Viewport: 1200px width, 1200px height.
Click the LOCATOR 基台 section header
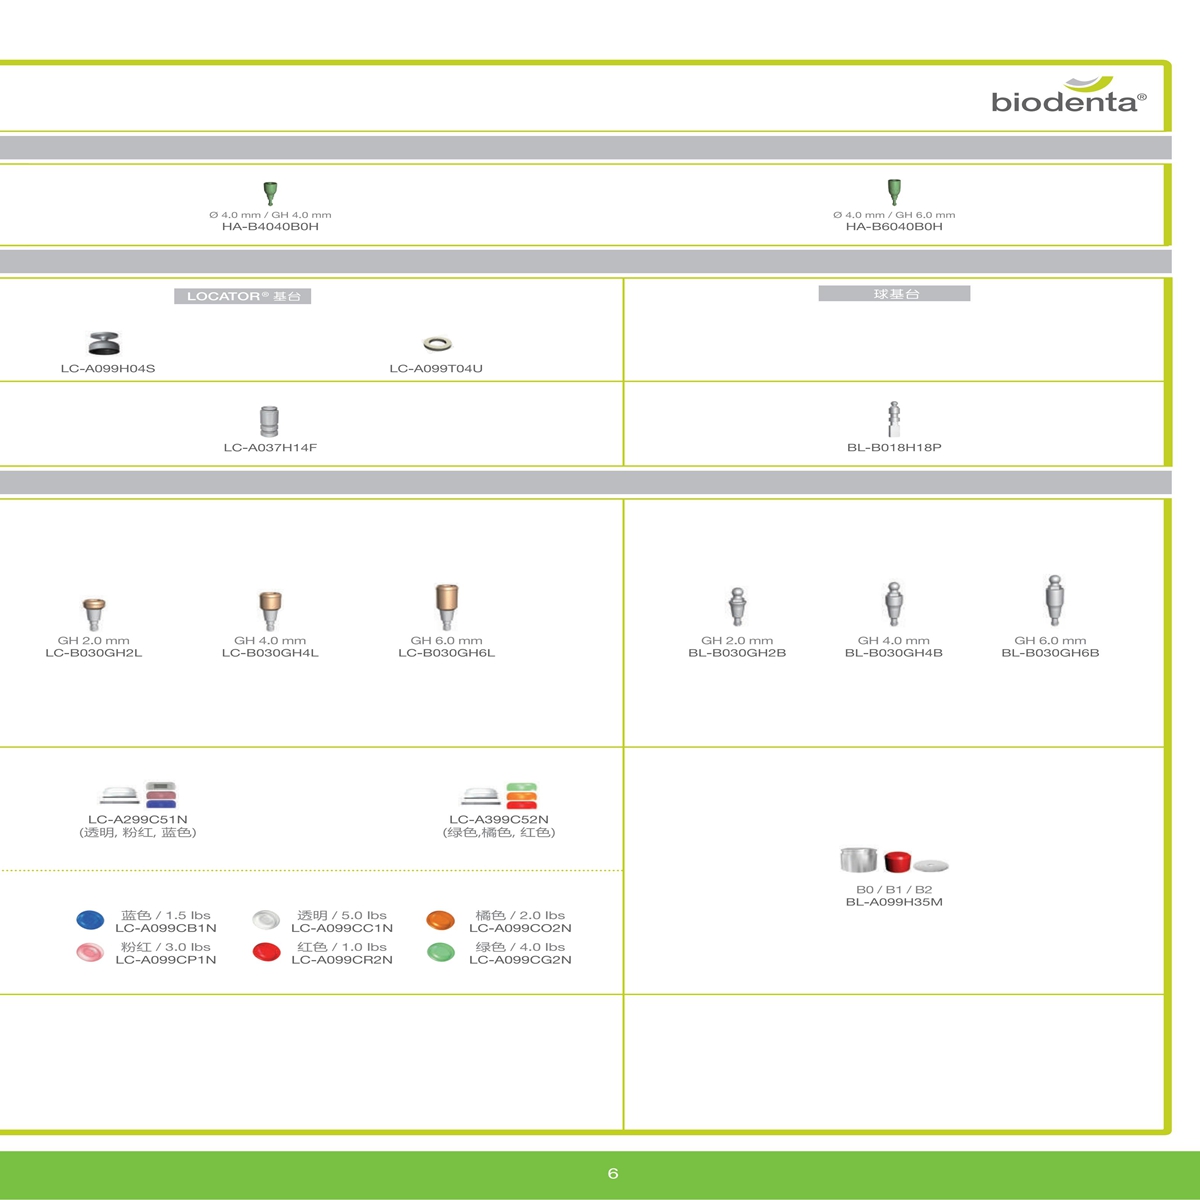pos(243,296)
